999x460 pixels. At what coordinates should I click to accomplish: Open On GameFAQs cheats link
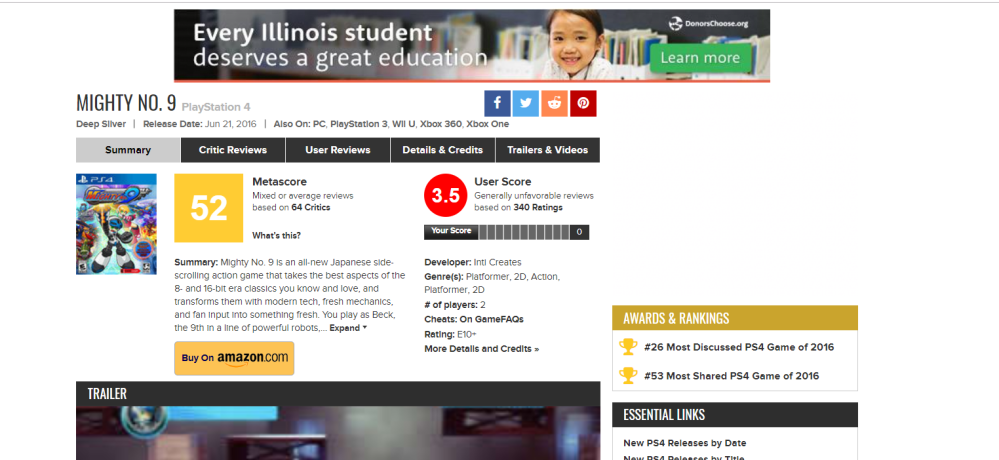pyautogui.click(x=491, y=319)
